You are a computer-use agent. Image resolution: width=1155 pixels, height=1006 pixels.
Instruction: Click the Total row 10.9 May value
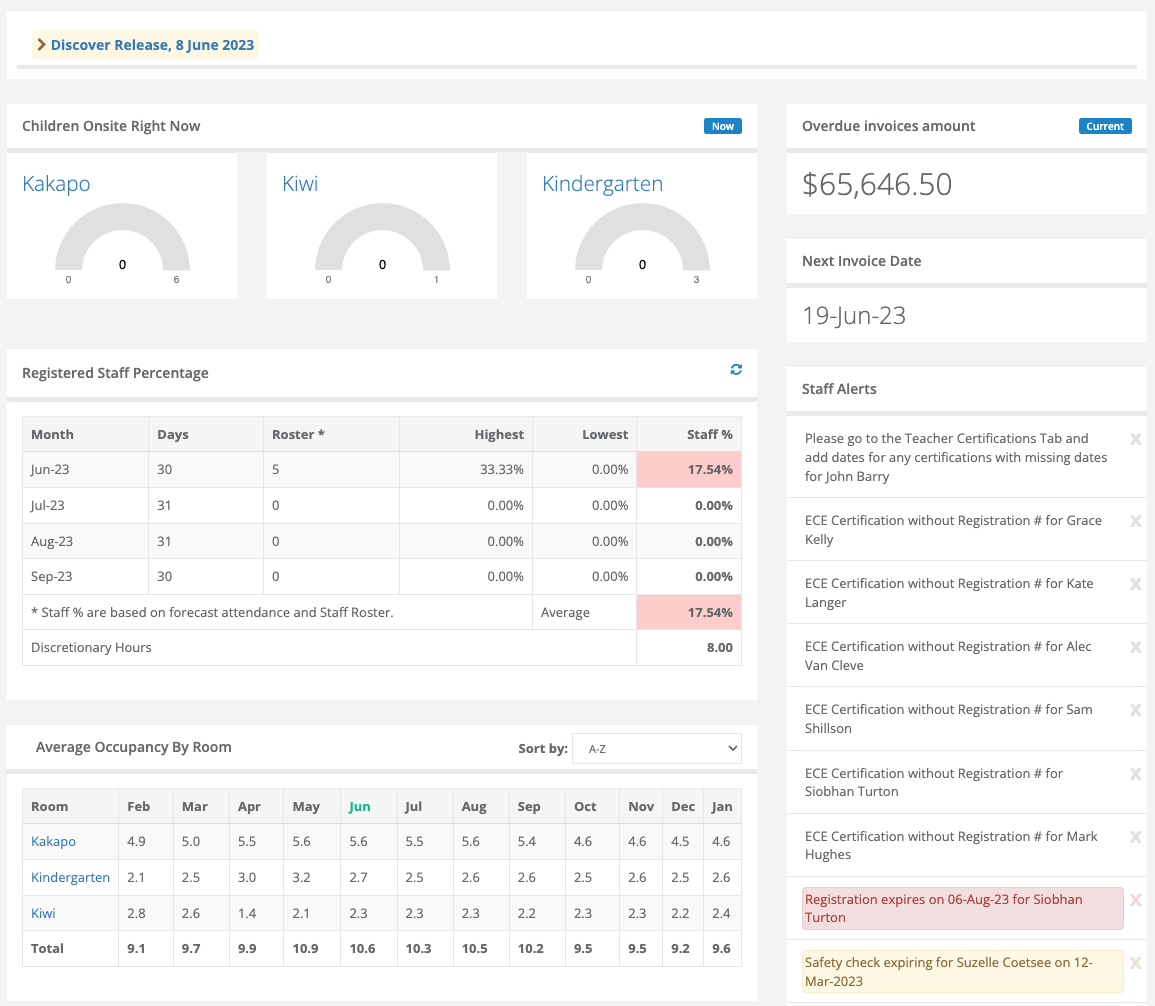pyautogui.click(x=306, y=949)
